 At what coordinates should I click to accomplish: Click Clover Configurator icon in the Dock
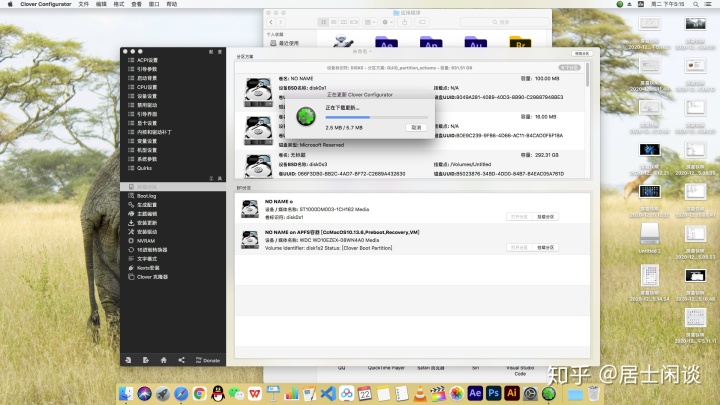coord(549,394)
